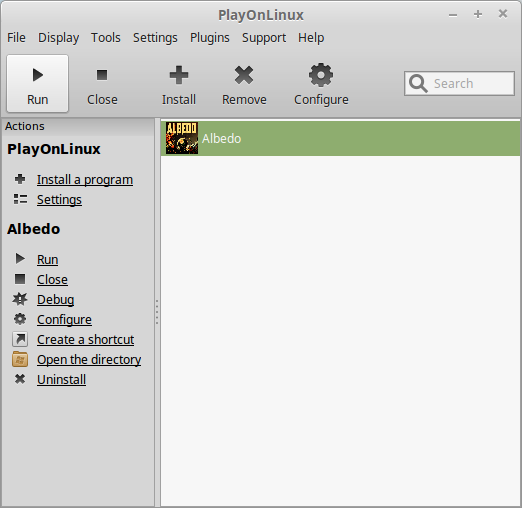Screen dimensions: 522x508
Task: Click the Install plus toolbar button
Action: [x=179, y=83]
